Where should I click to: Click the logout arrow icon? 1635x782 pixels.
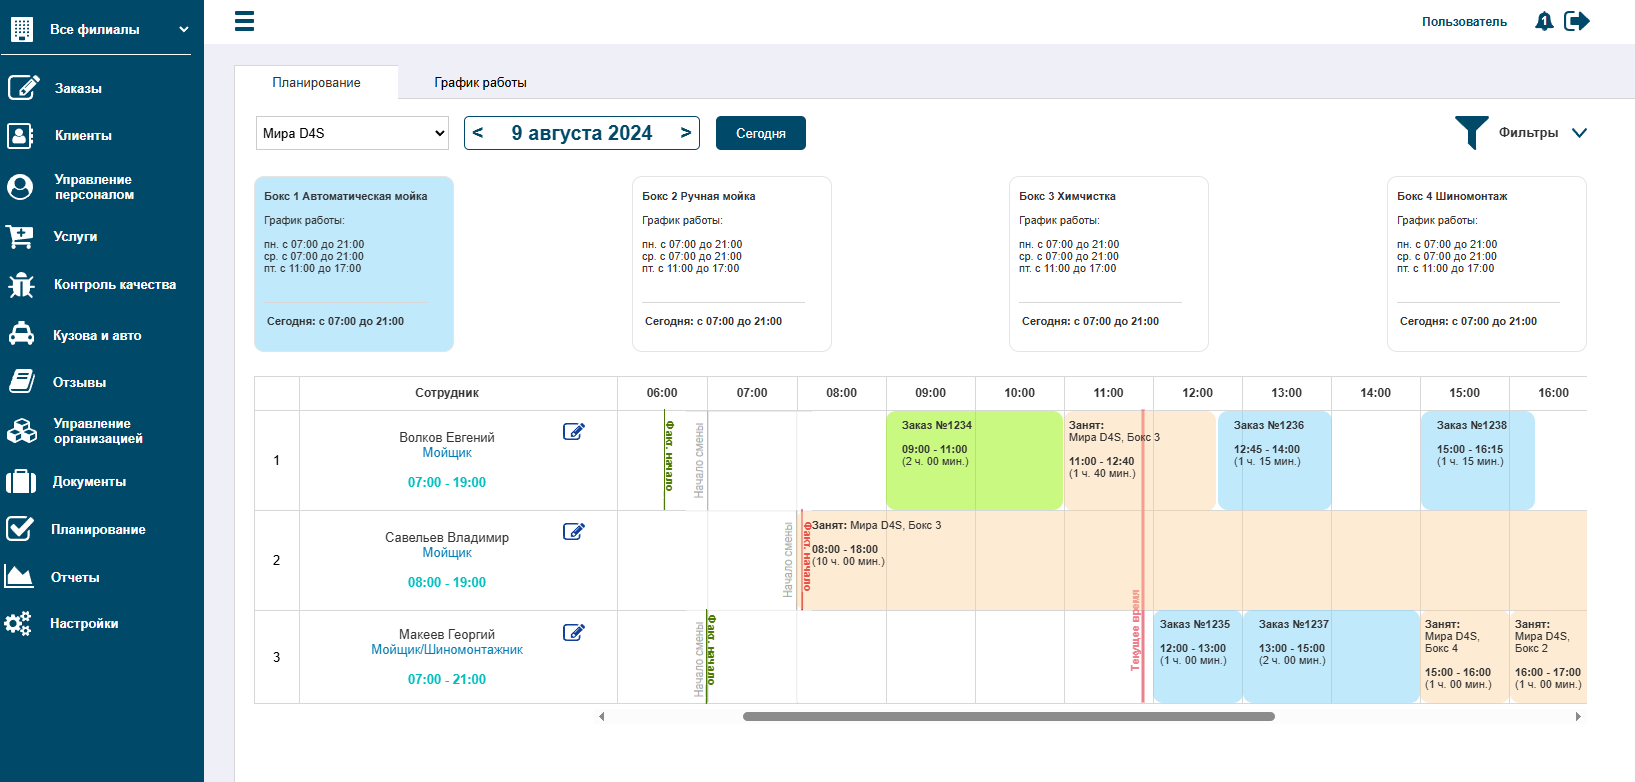(1577, 21)
